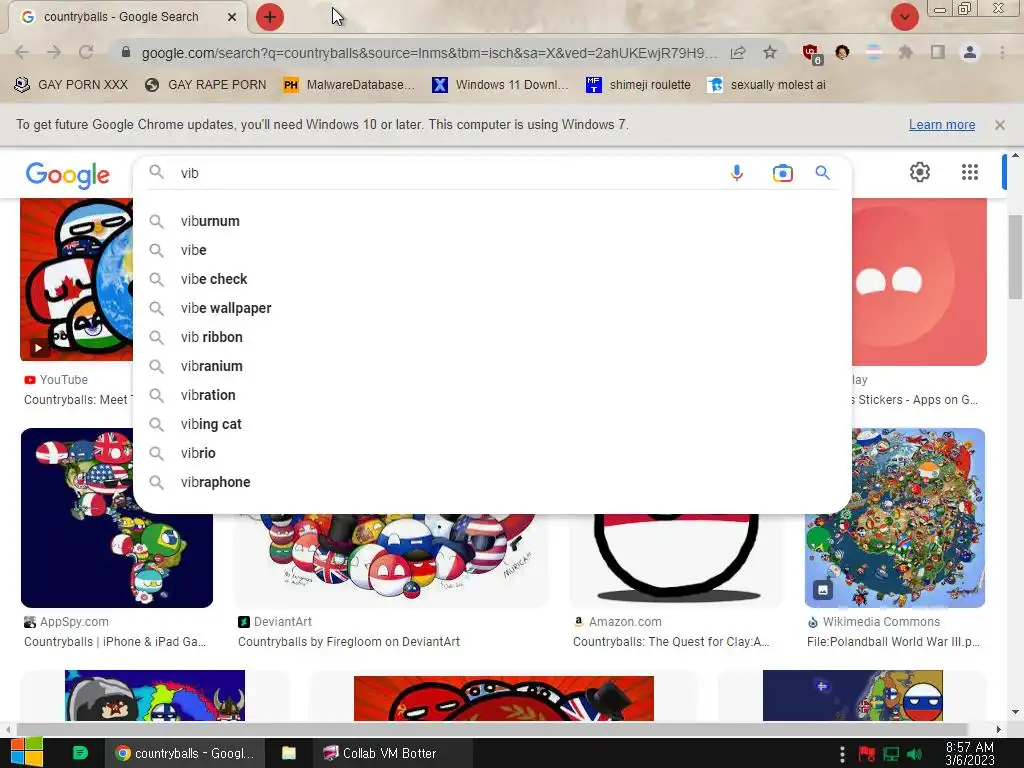Open the green chat app in taskbar

pyautogui.click(x=80, y=753)
